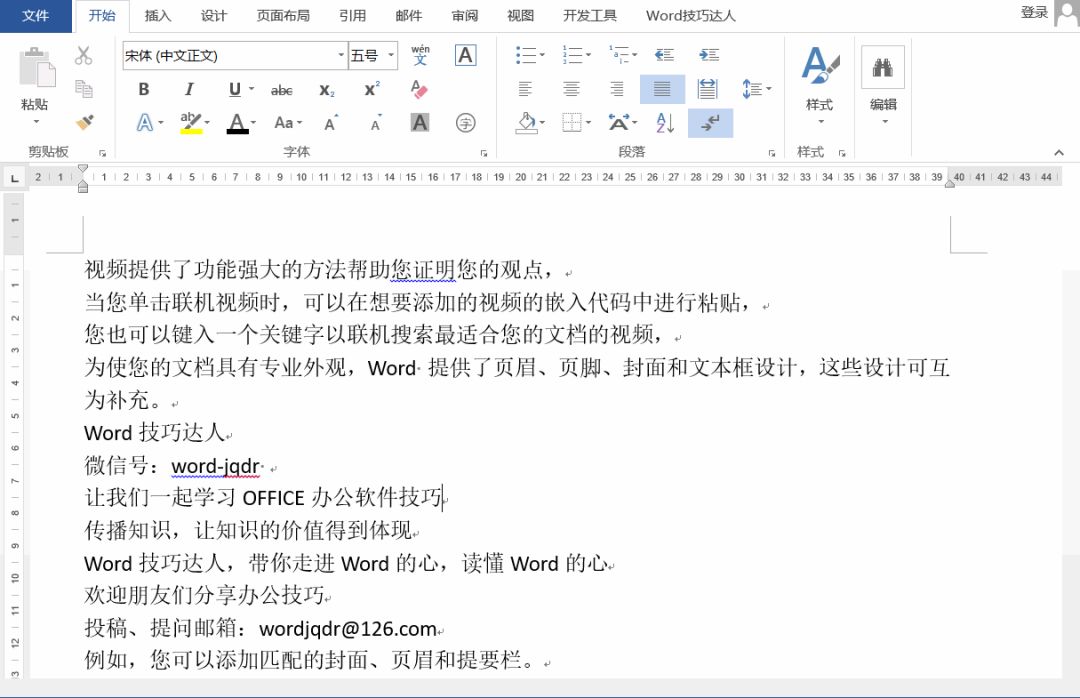Launch 字体 dialog launcher

(484, 153)
